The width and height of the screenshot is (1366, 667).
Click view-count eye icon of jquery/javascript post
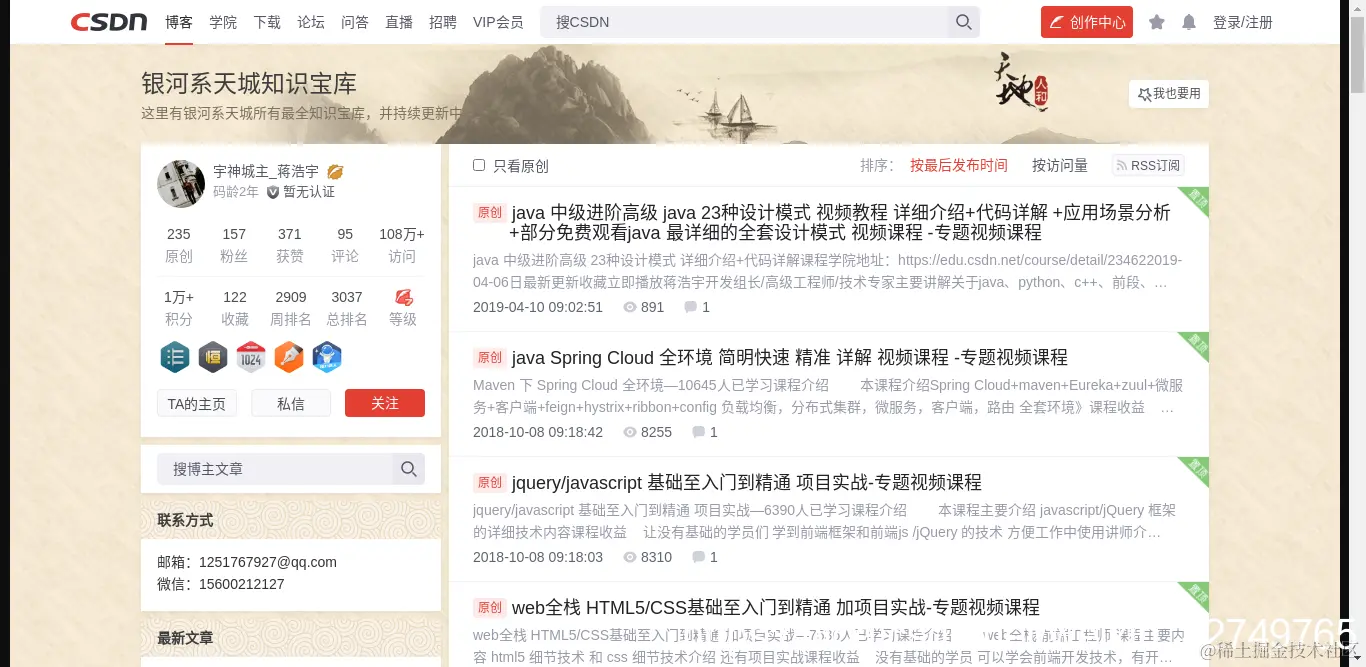pyautogui.click(x=630, y=557)
